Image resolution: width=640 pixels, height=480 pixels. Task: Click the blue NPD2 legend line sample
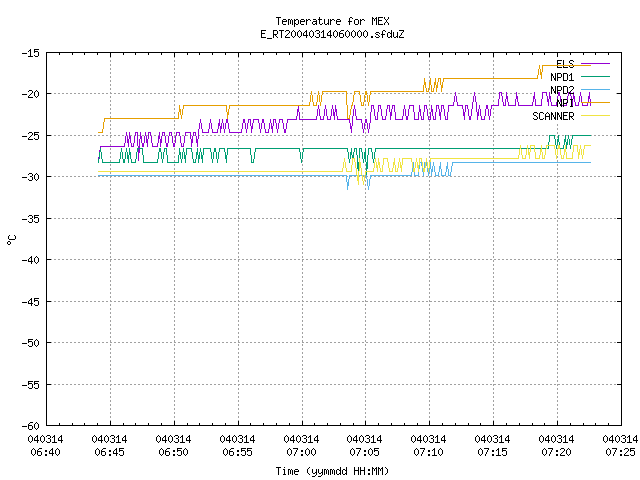click(x=595, y=89)
